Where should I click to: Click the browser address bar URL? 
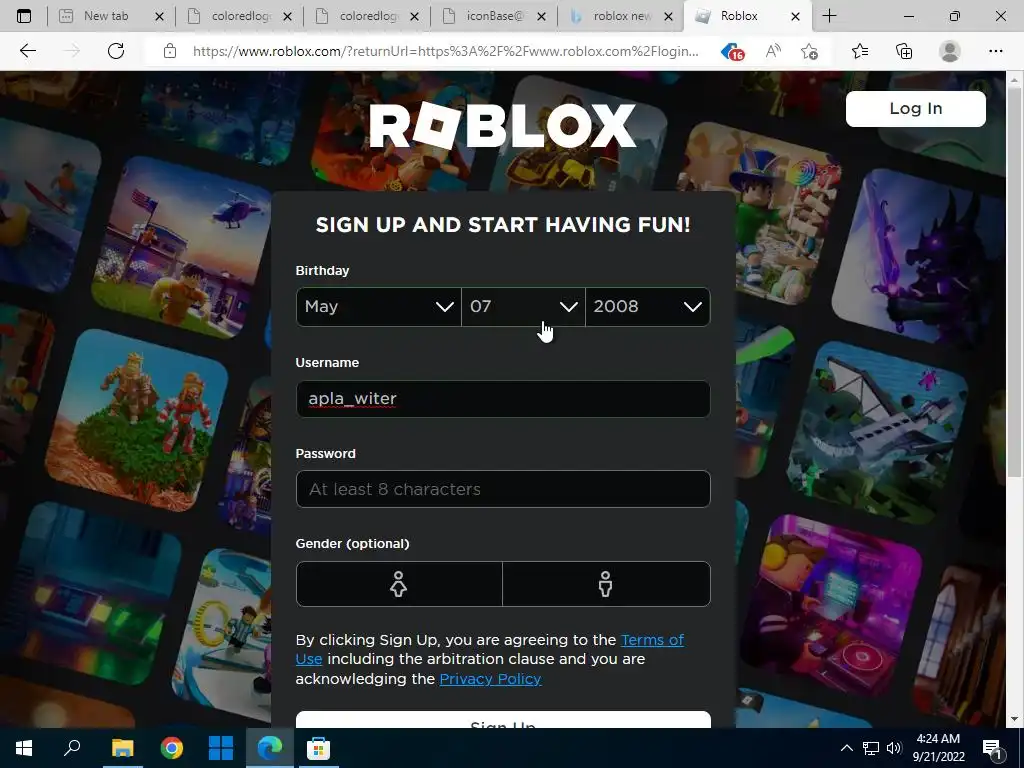click(445, 51)
